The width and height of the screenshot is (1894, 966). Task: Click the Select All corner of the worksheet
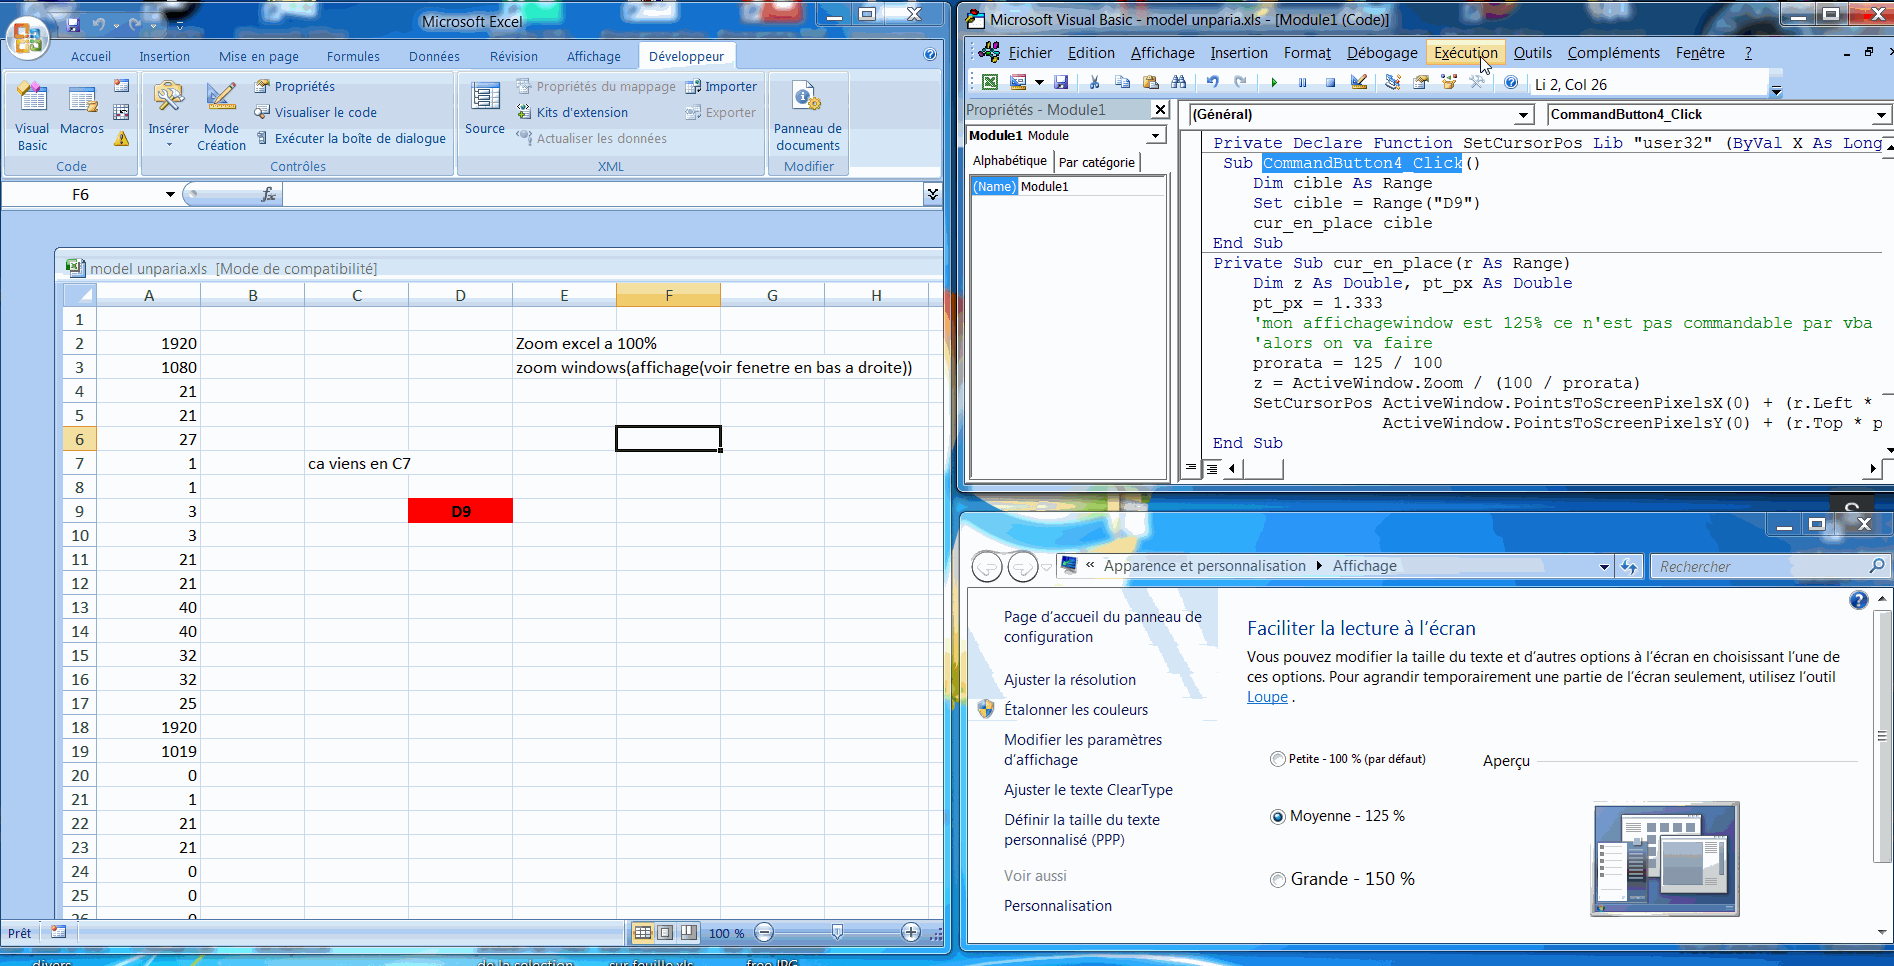coord(79,295)
